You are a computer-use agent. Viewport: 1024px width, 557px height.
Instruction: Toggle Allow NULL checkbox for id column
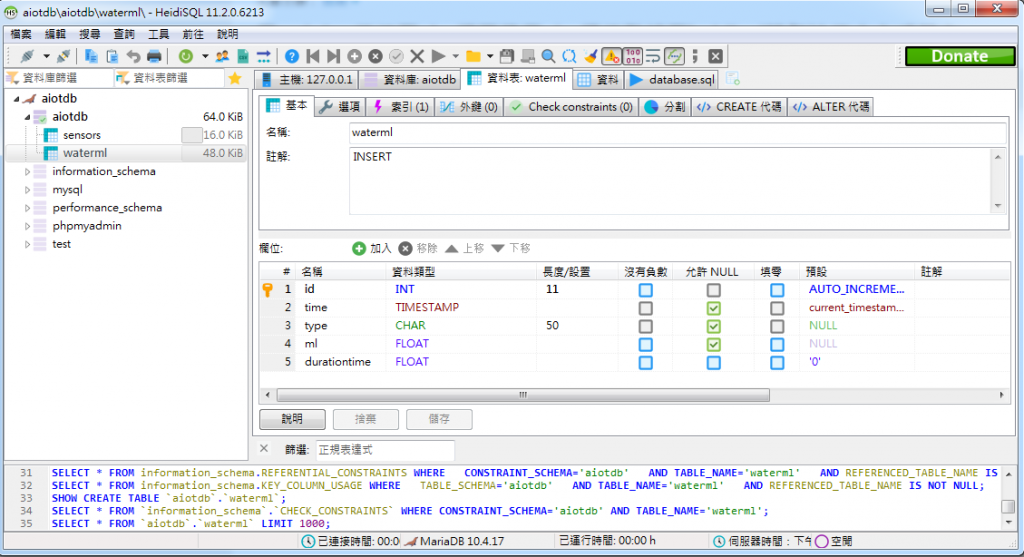(714, 289)
